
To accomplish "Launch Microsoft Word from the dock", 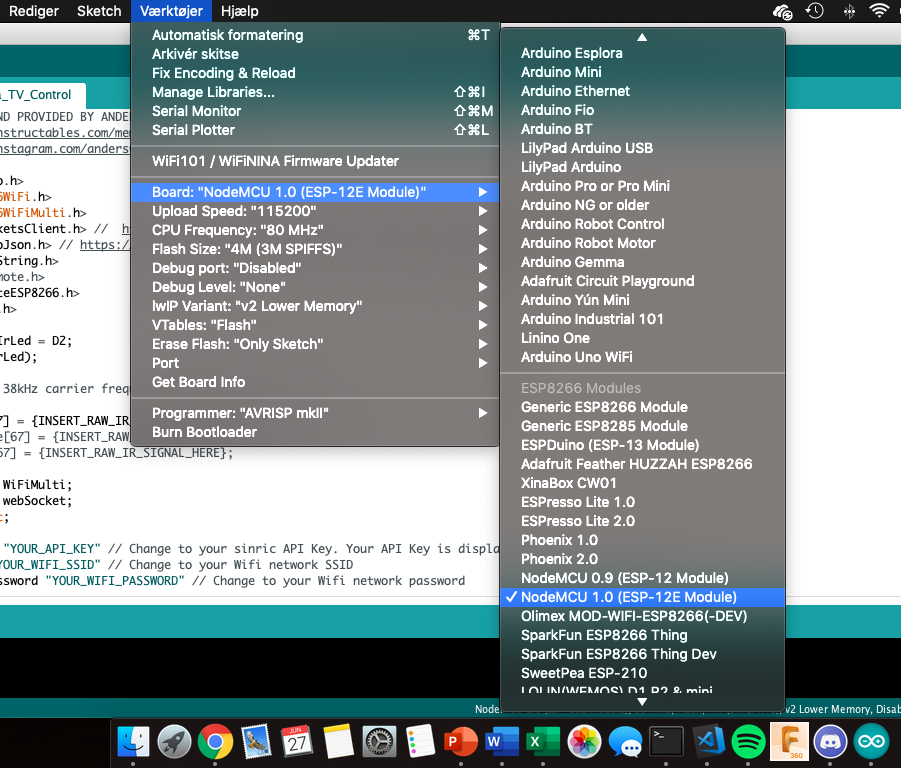I will (502, 742).
